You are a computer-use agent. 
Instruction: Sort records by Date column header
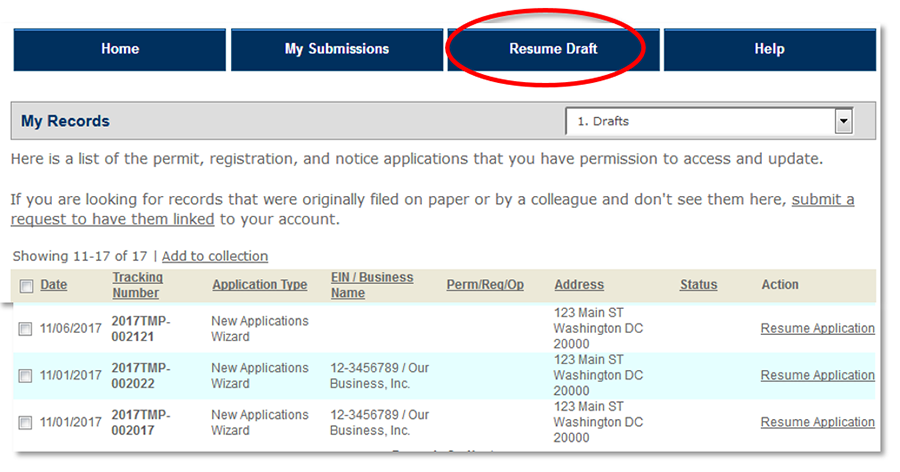pyautogui.click(x=54, y=285)
